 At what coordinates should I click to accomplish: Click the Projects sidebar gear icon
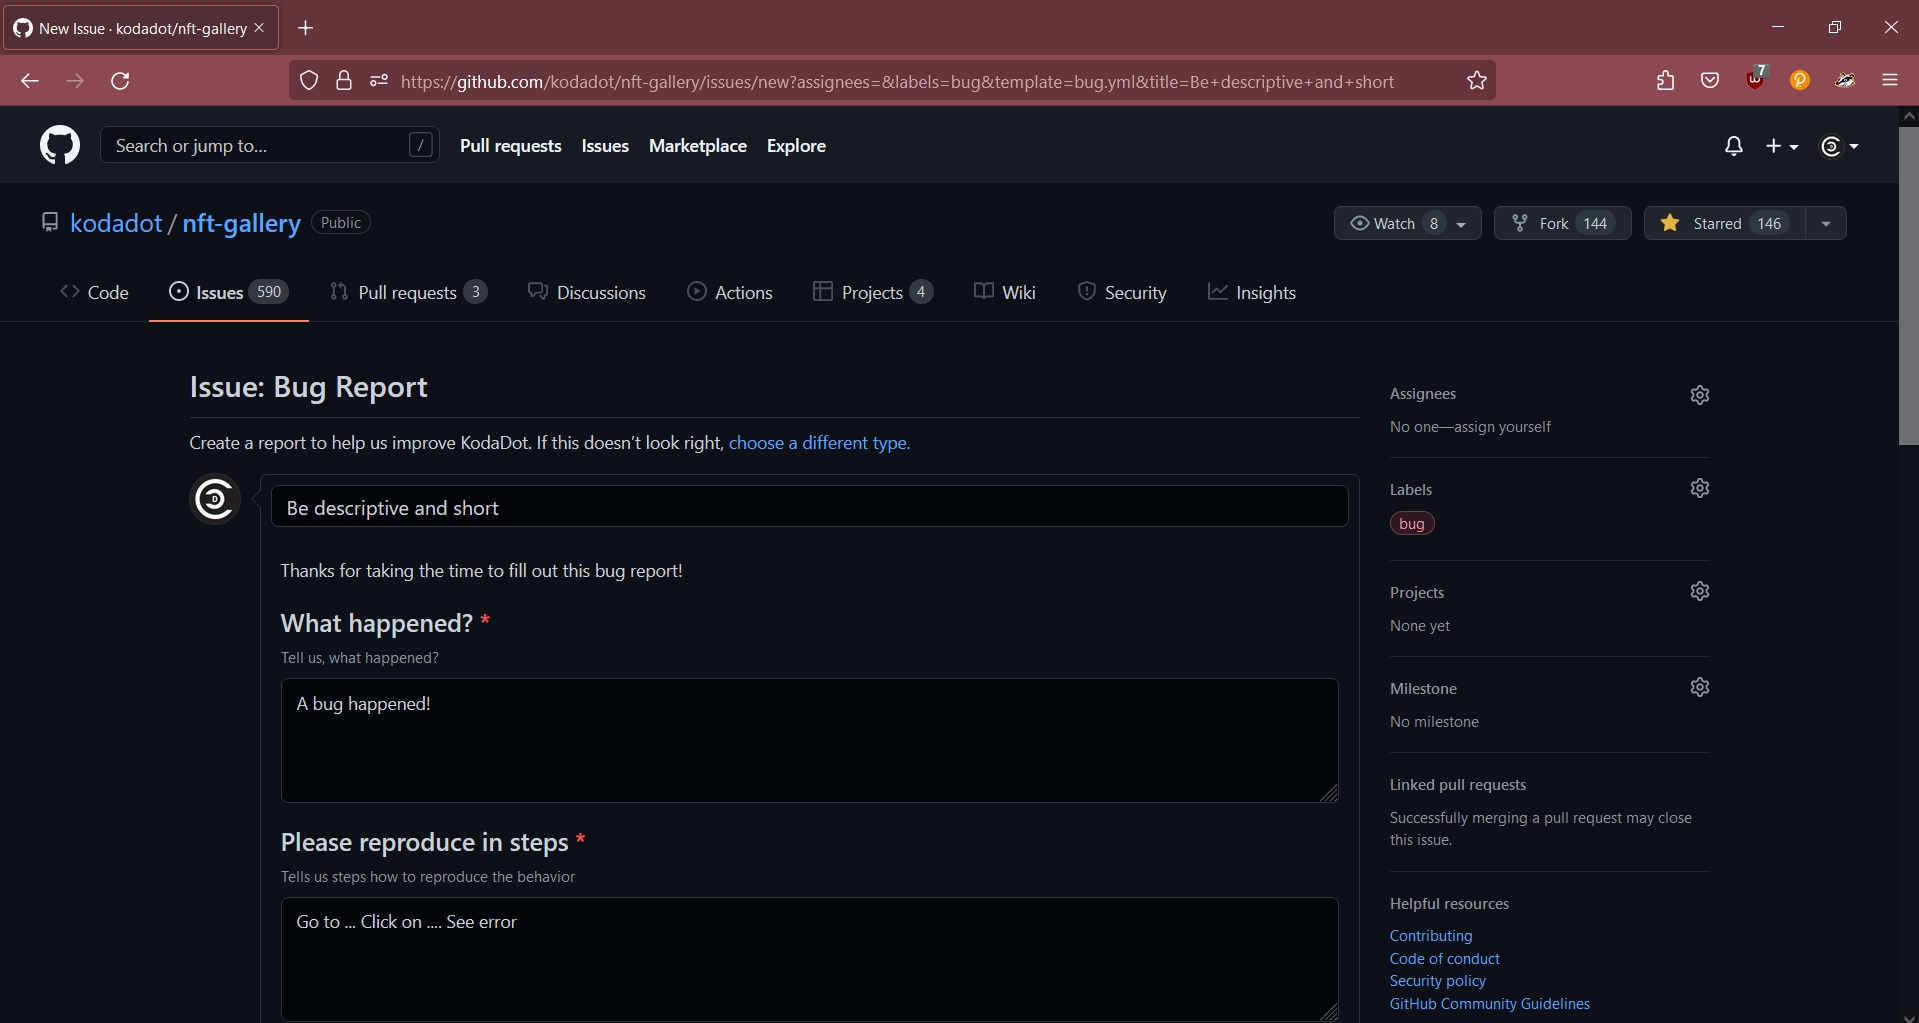(x=1700, y=591)
